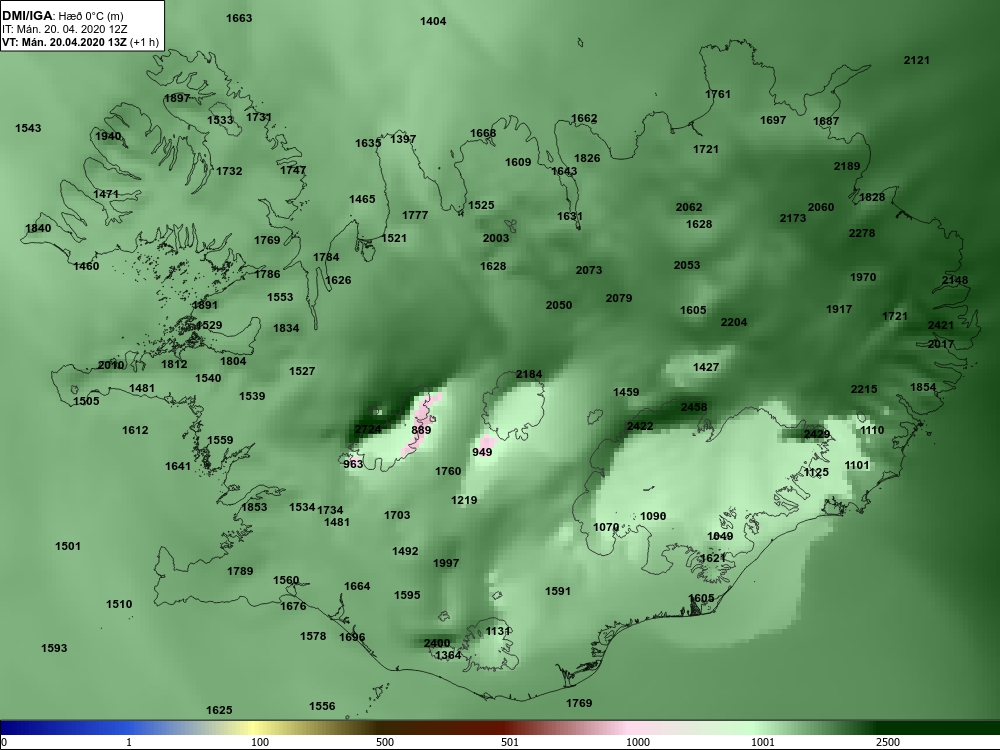The image size is (1000, 750).
Task: Select the value 1897 in the Westfjords
Action: (x=177, y=98)
